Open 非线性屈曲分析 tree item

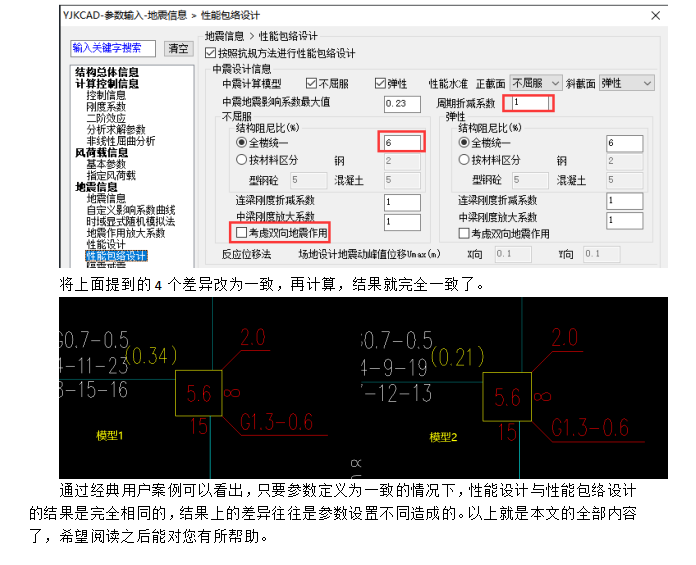click(121, 141)
